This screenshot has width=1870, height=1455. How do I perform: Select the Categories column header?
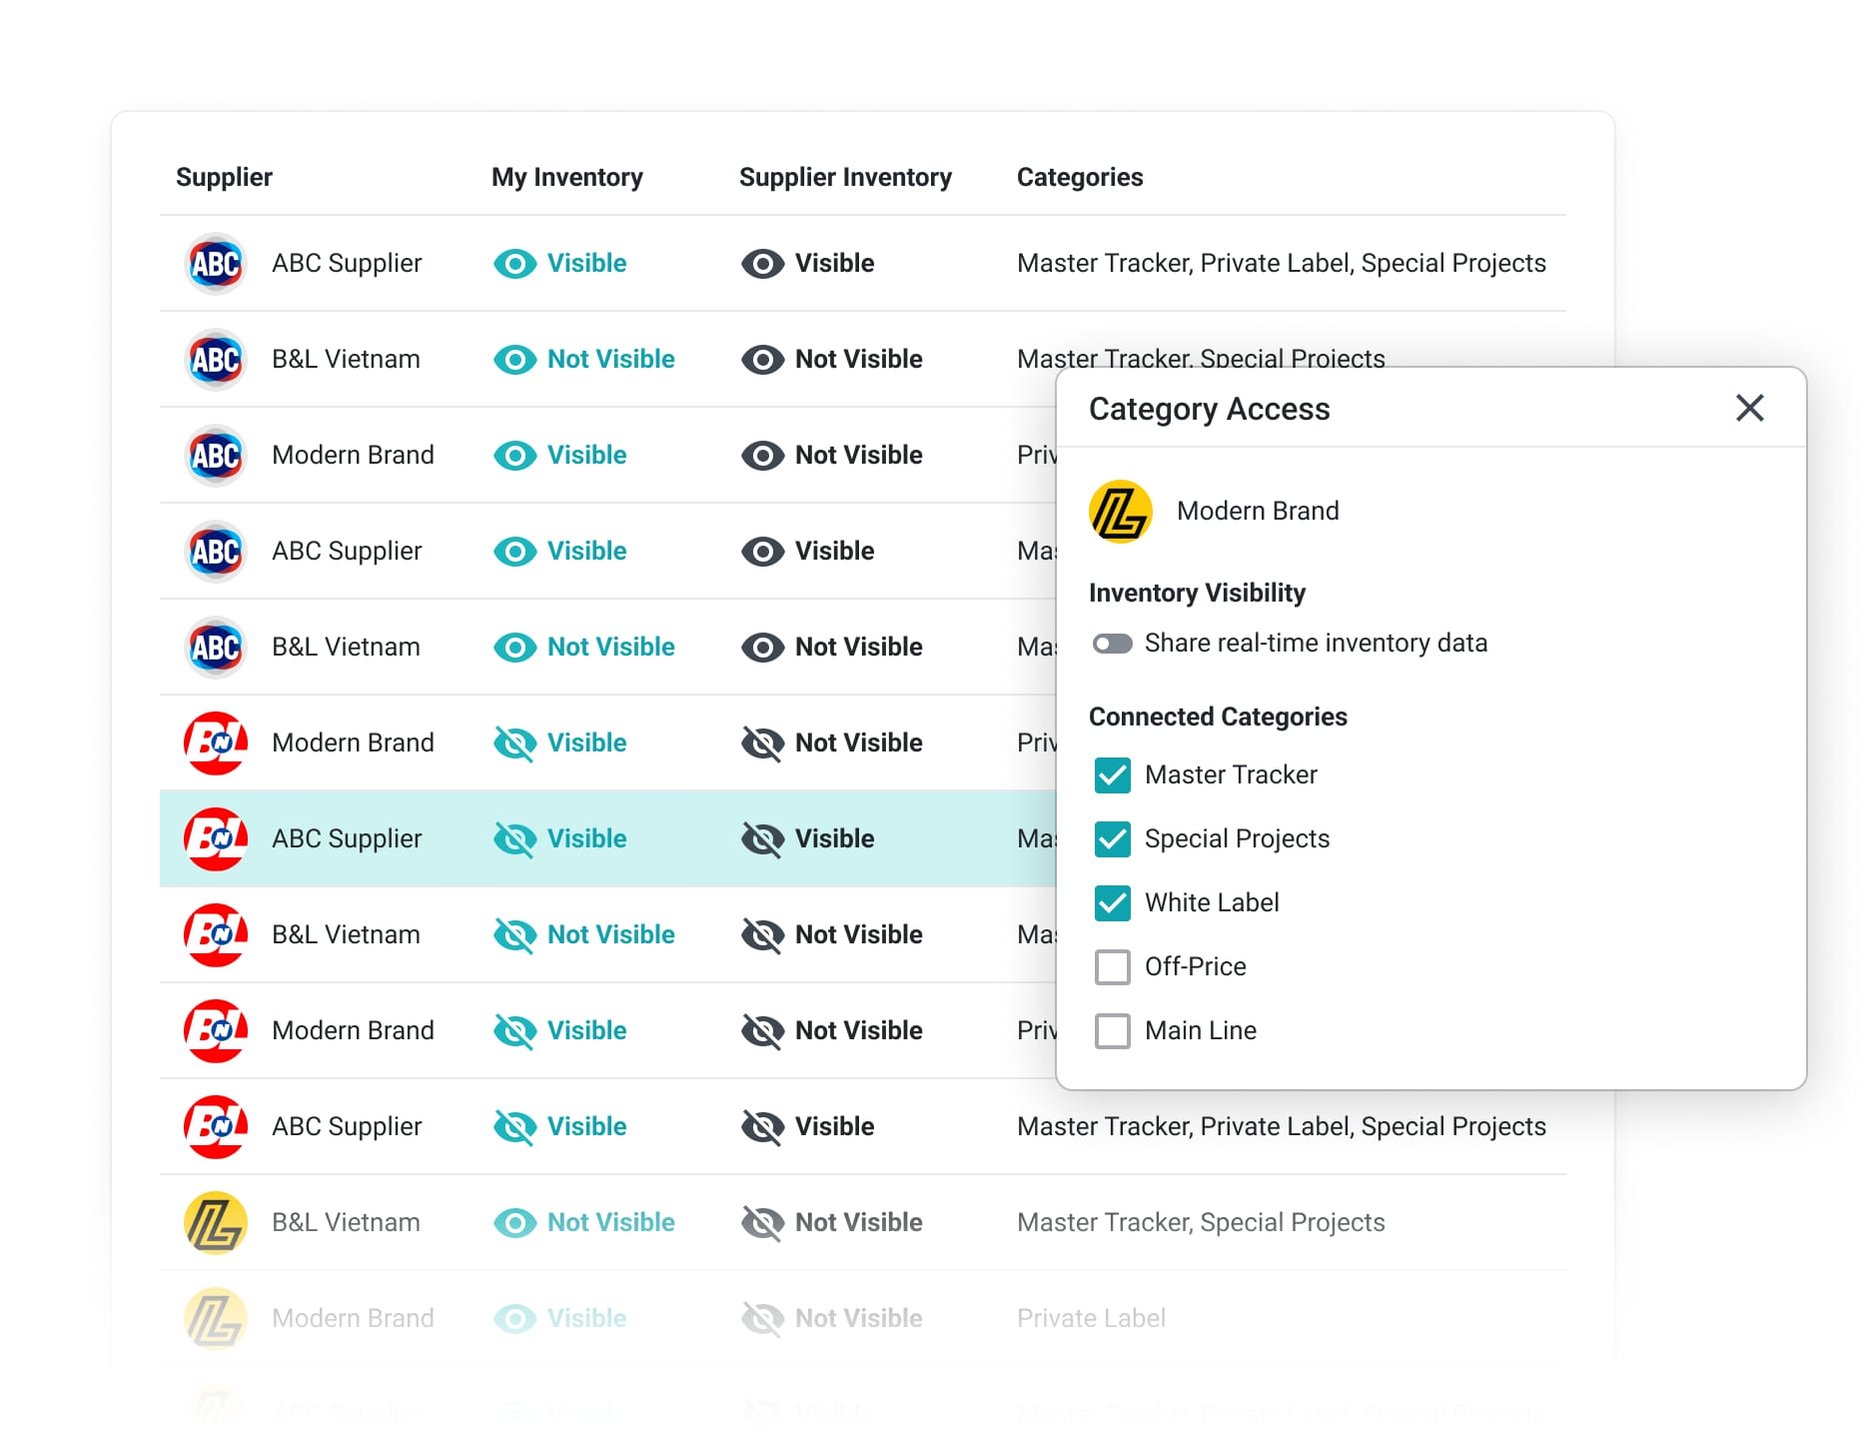coord(1079,177)
